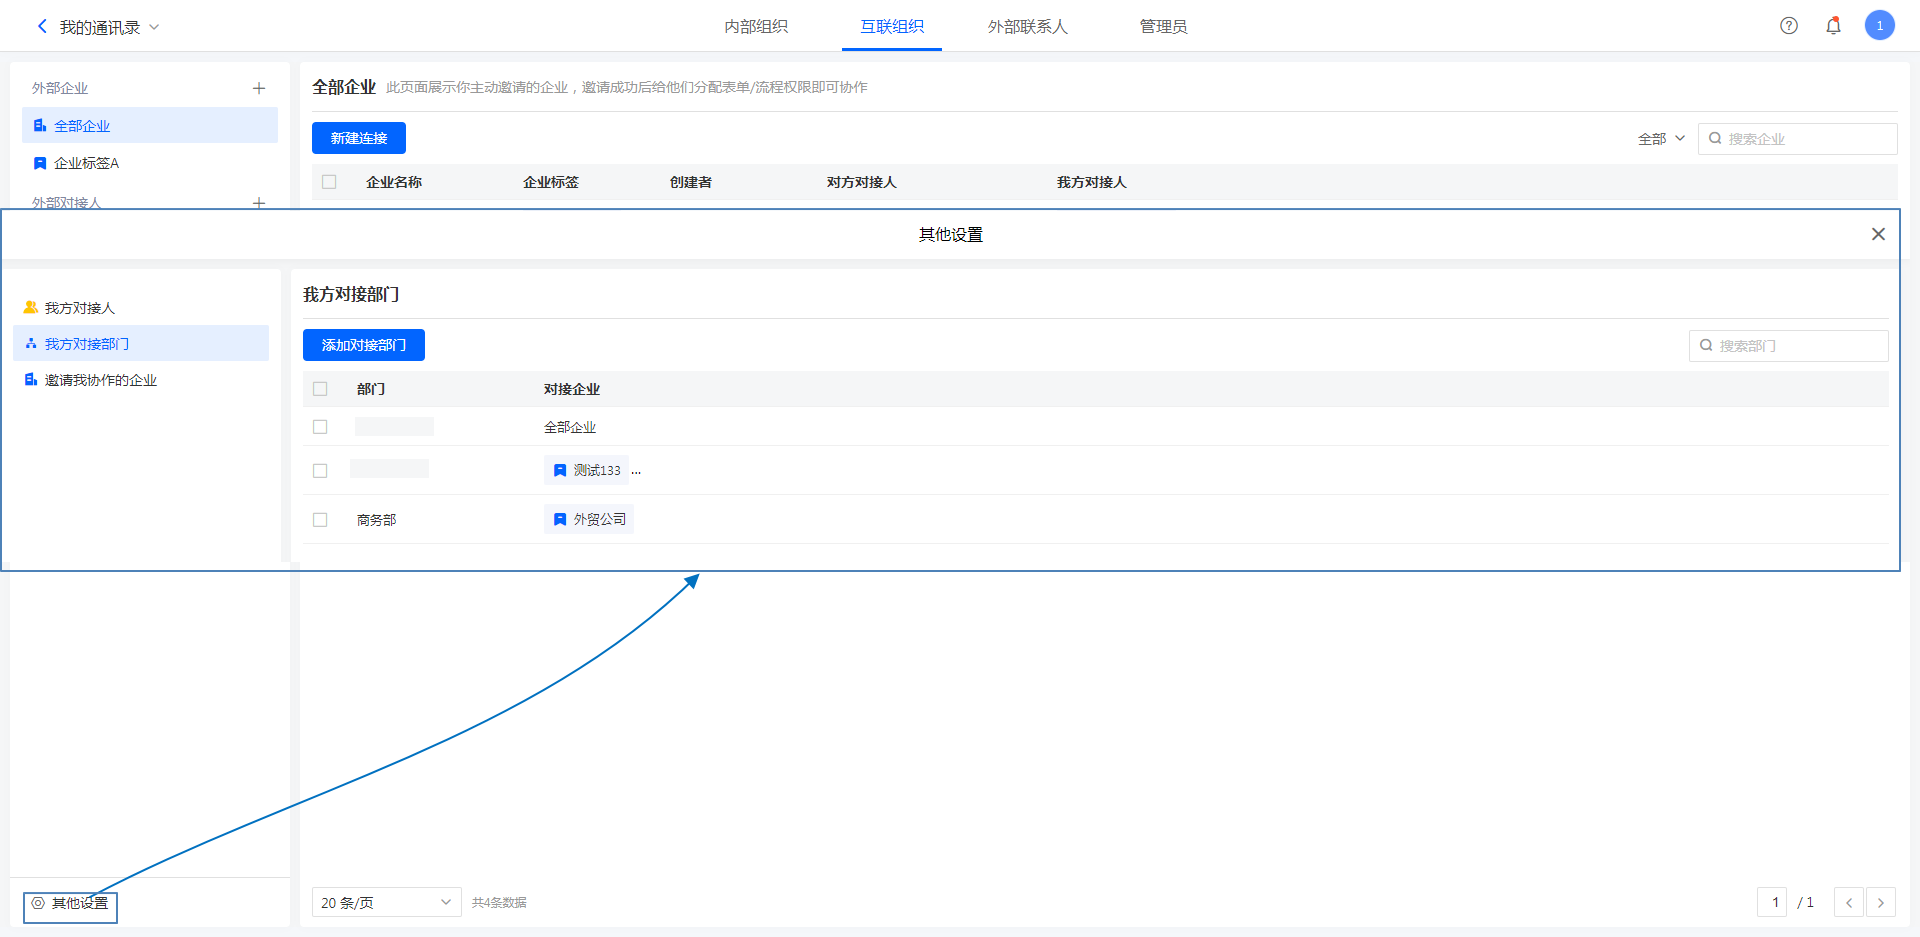Check the 全部企业 department row checkbox
This screenshot has width=1920, height=937.
tap(320, 427)
